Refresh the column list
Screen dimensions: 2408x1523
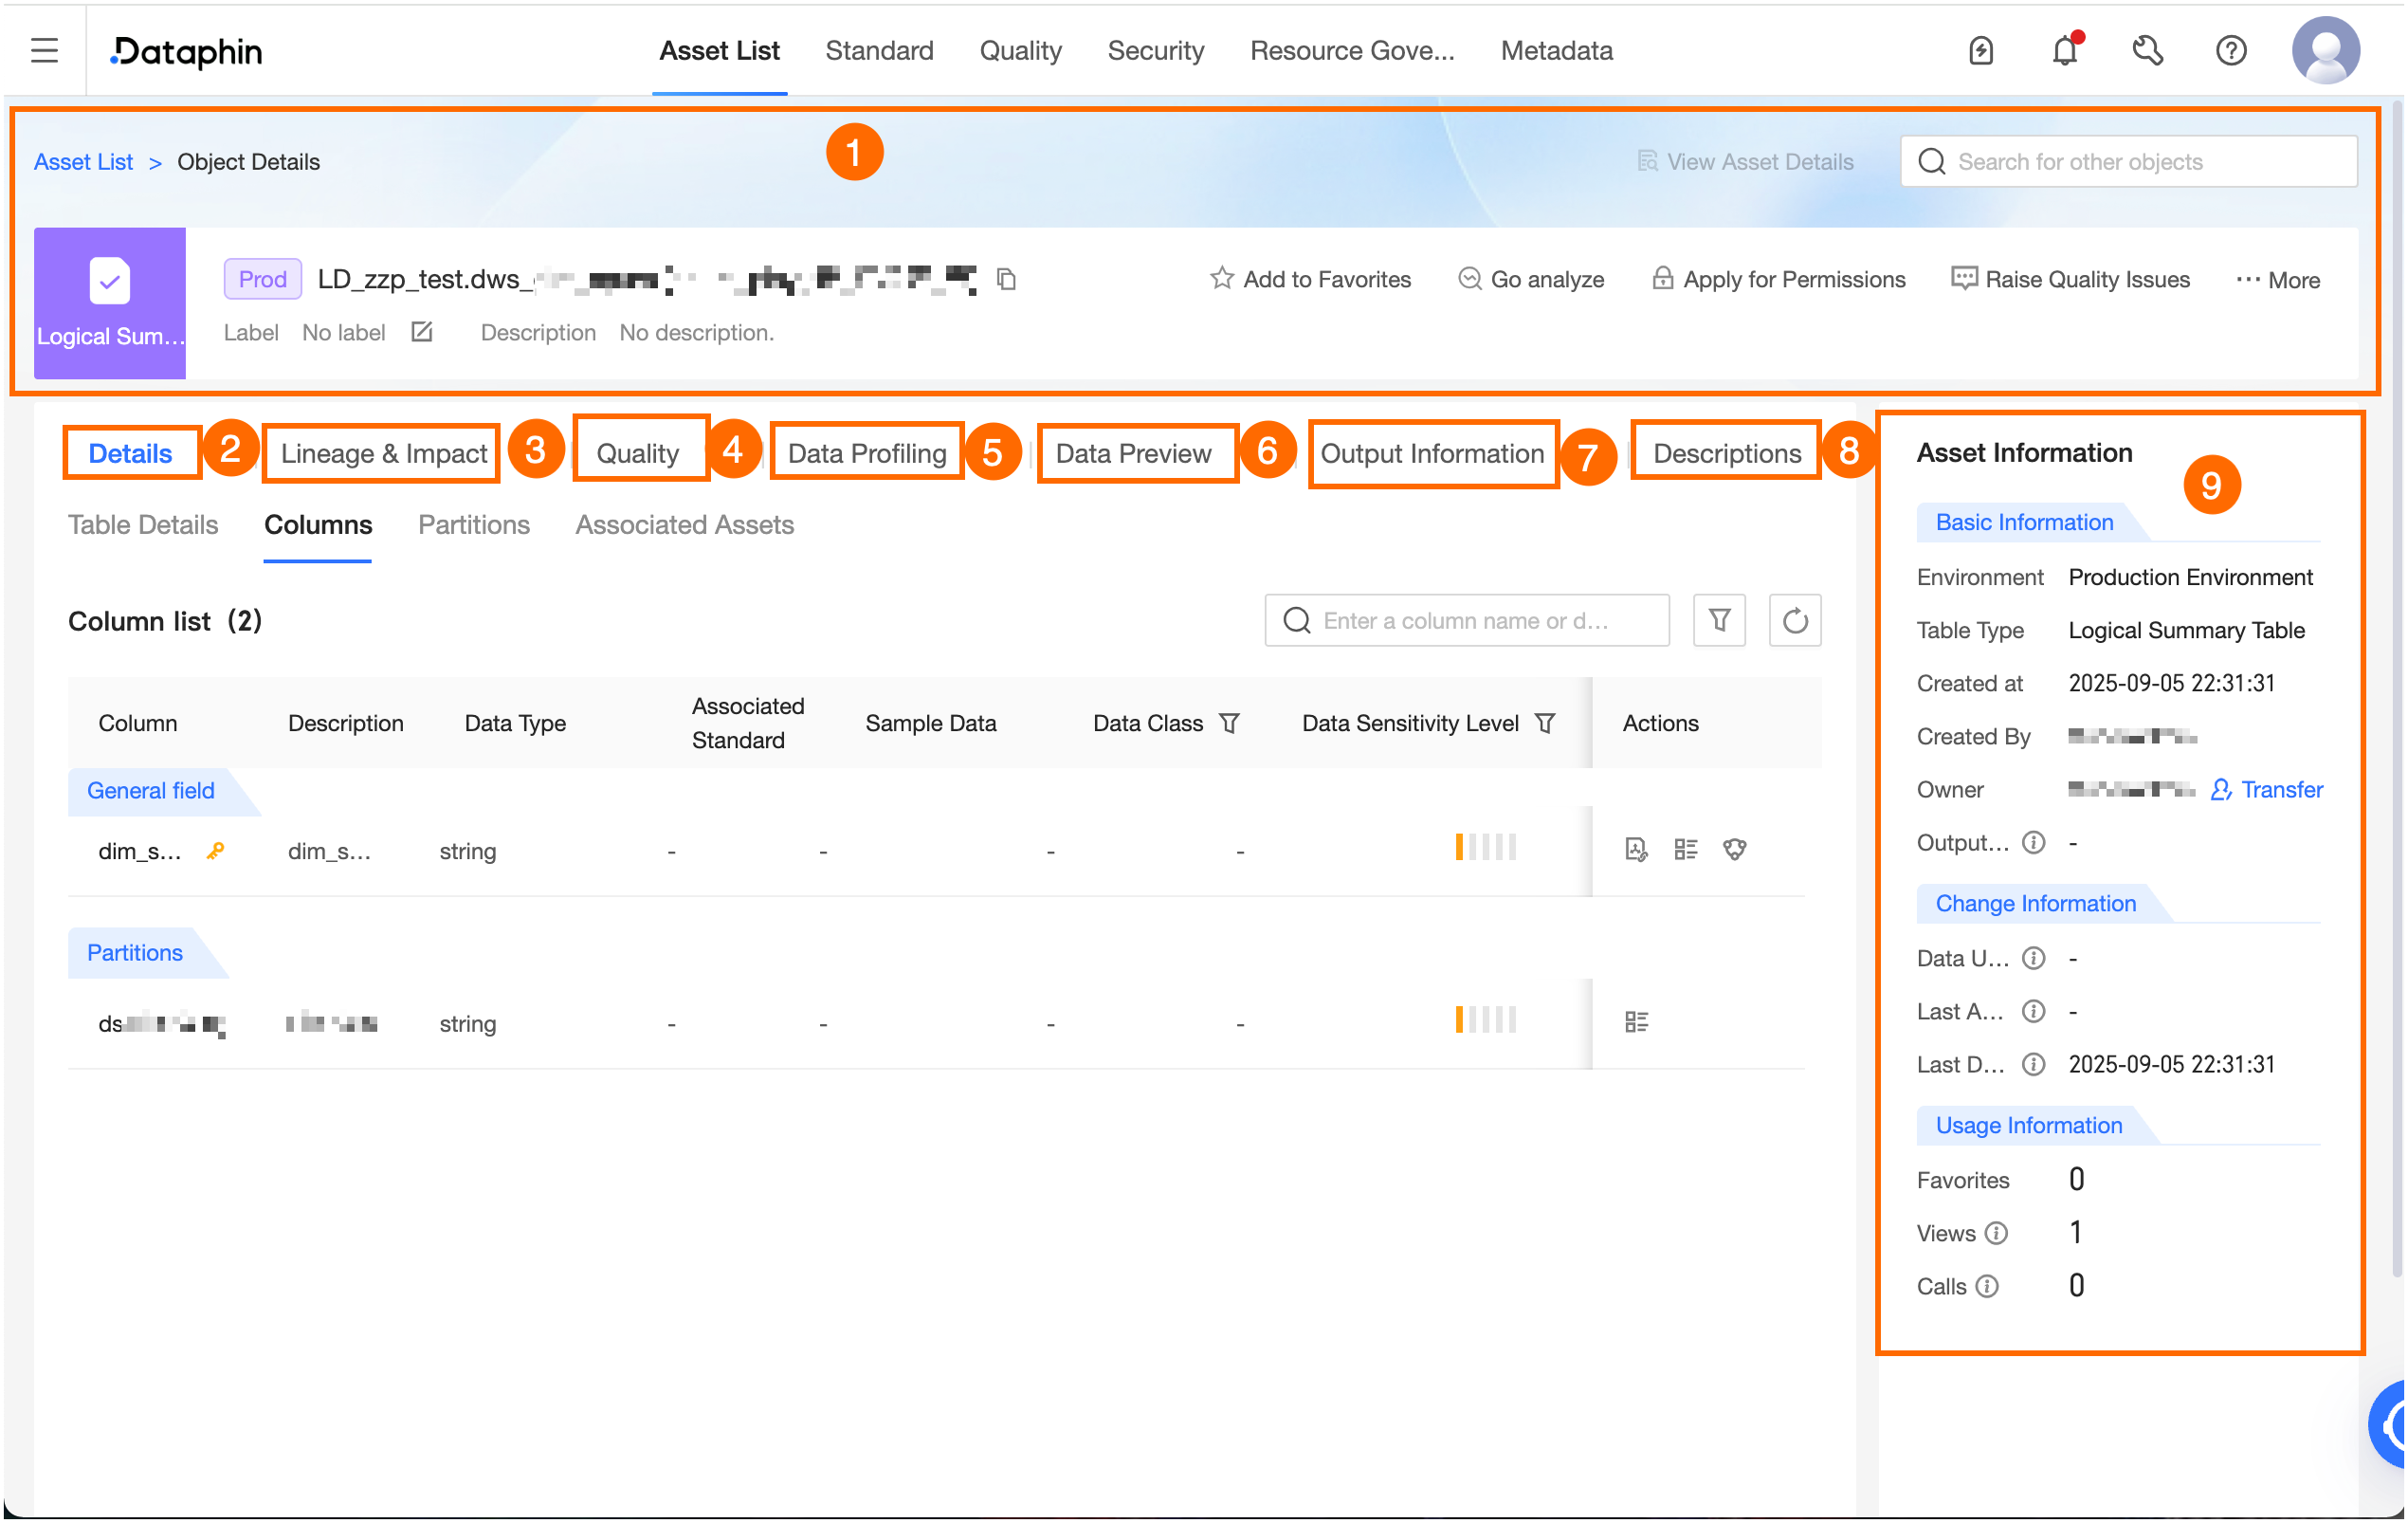coord(1794,620)
